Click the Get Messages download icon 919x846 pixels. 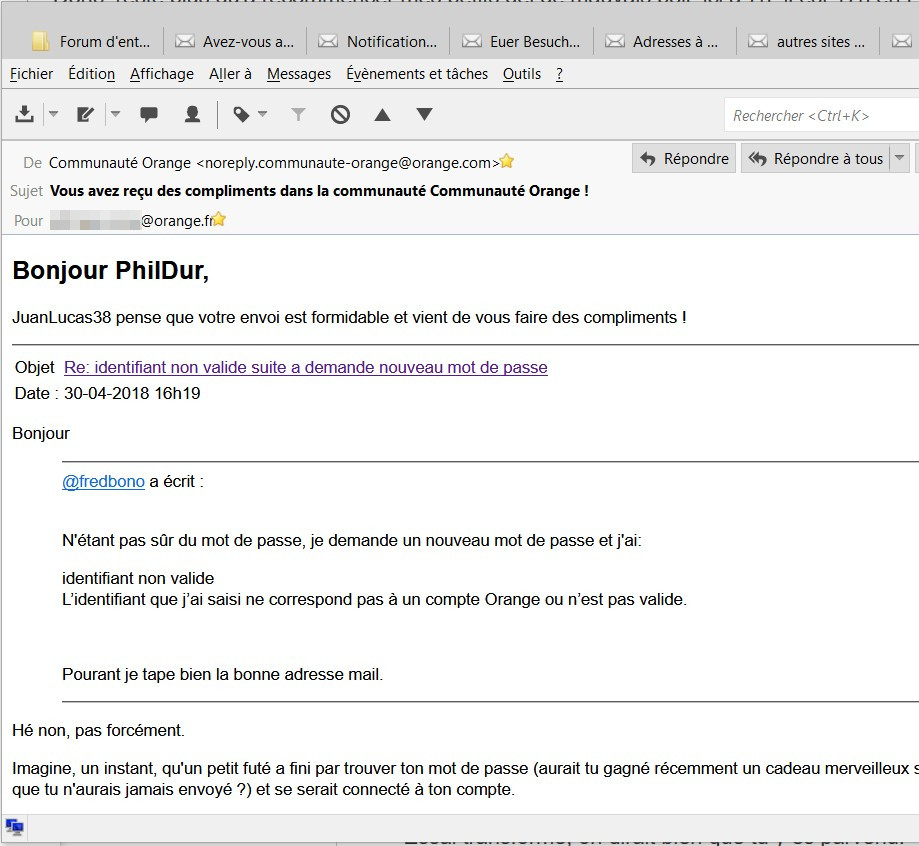coord(25,115)
